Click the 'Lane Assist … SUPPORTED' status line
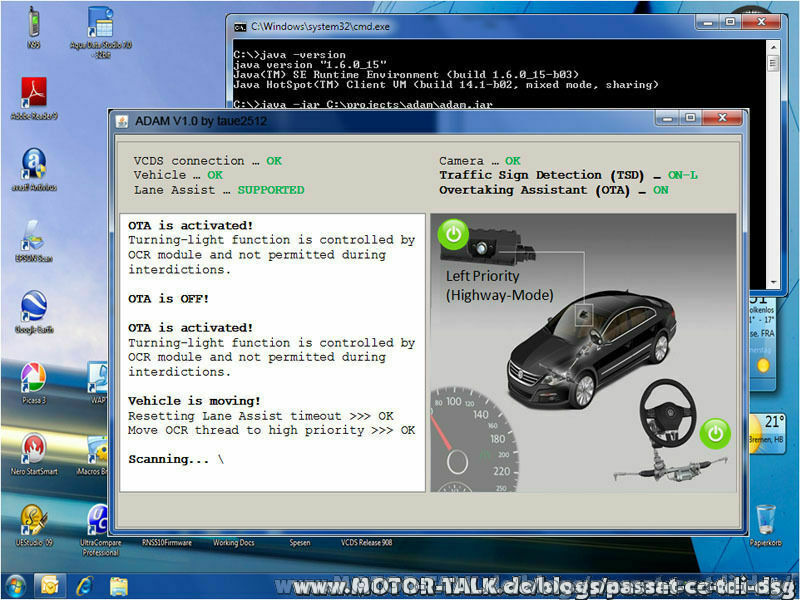Viewport: 800px width, 600px height. tap(219, 190)
